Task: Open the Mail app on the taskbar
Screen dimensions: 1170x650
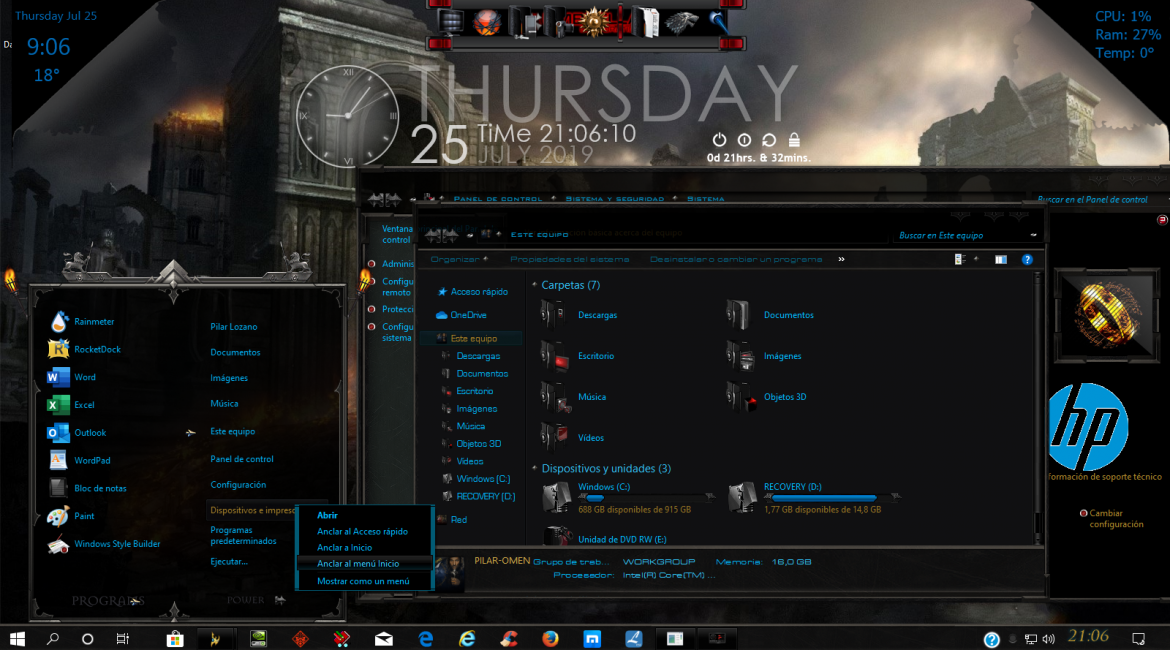Action: click(x=384, y=639)
